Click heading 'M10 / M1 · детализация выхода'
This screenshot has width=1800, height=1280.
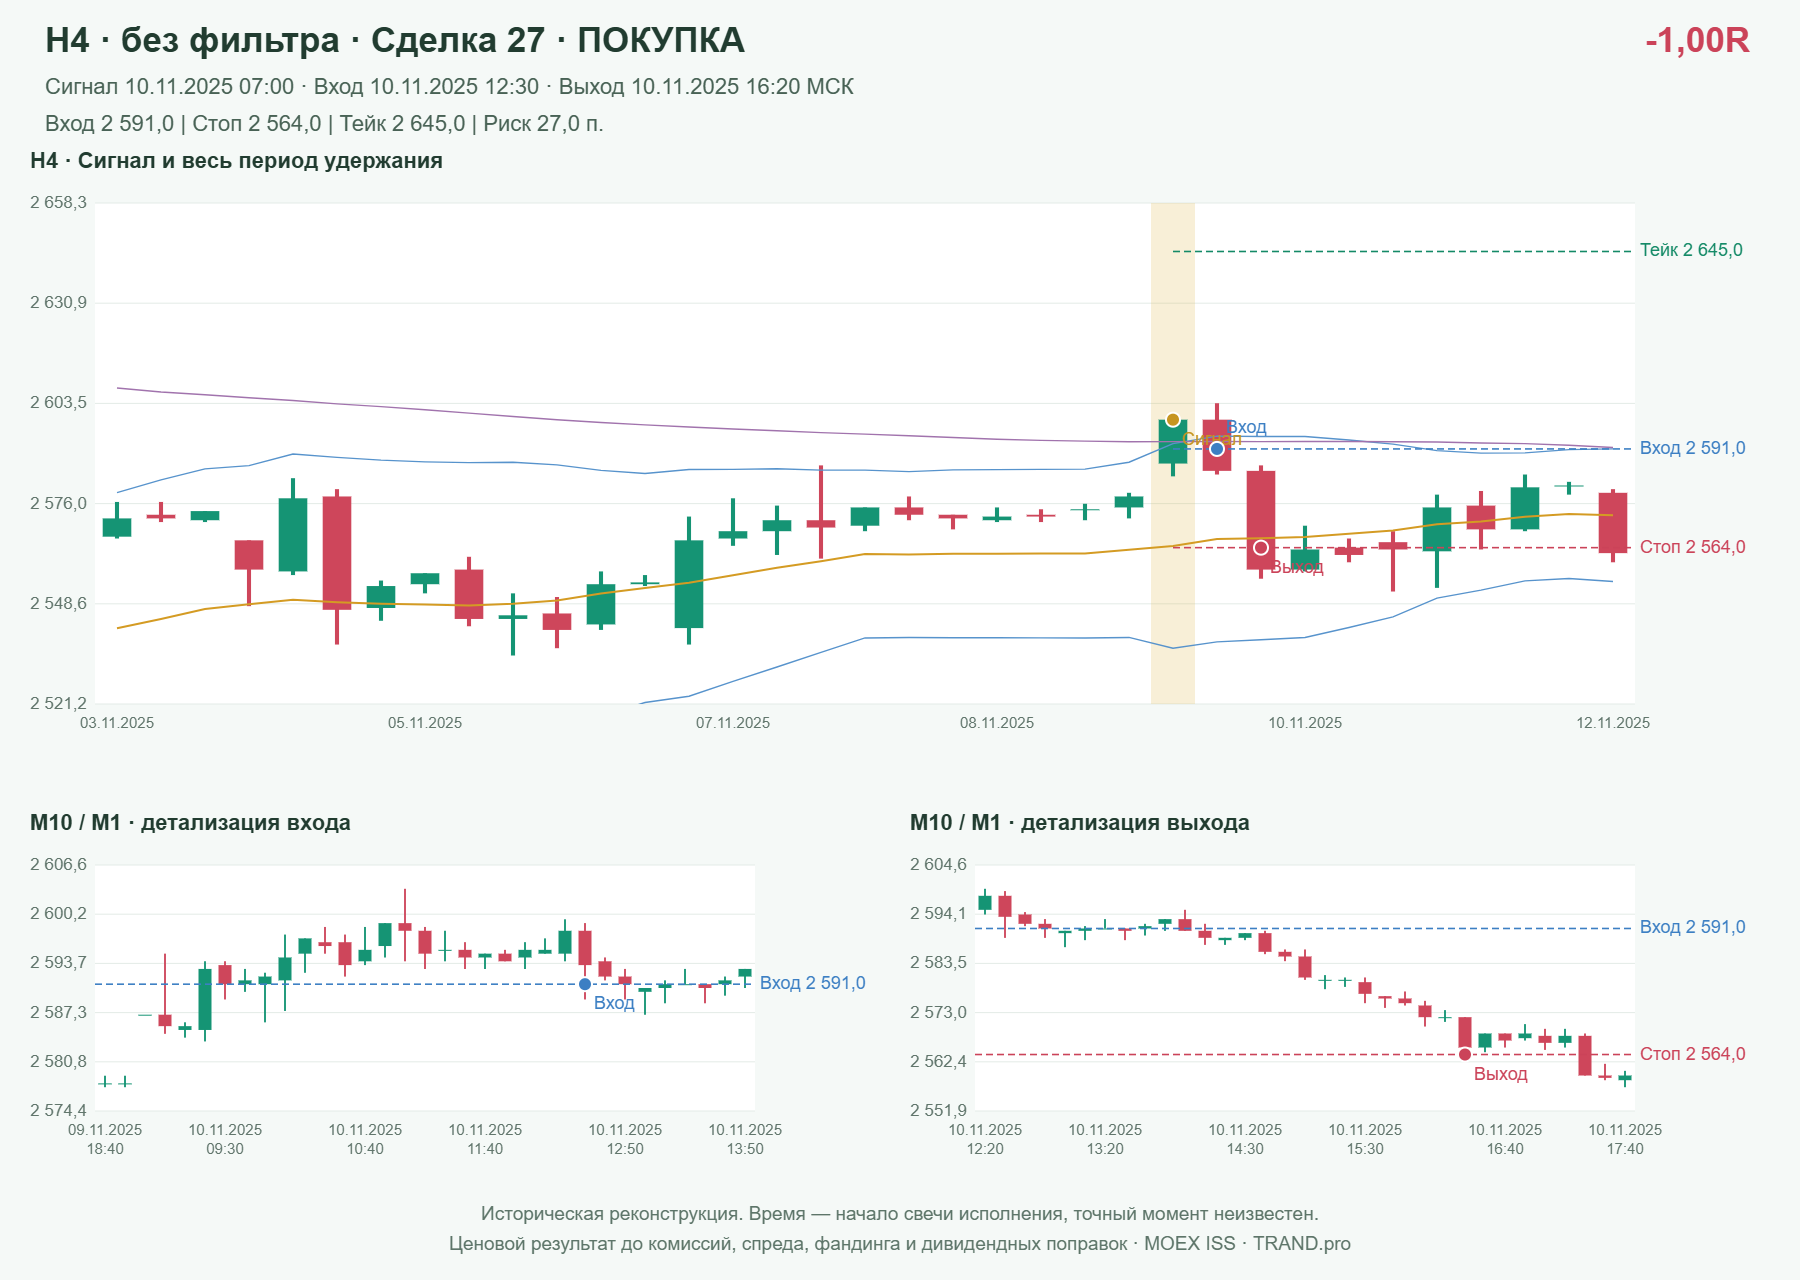point(1080,823)
